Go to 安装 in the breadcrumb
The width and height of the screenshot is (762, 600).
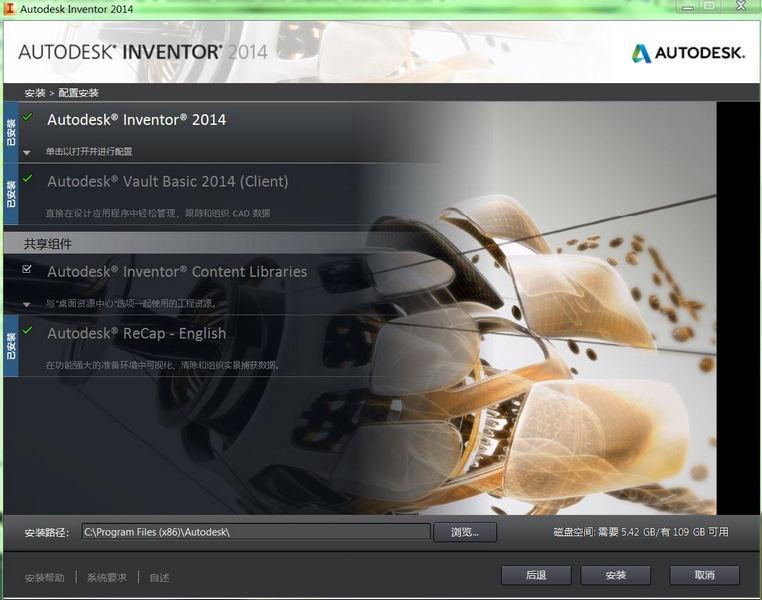click(35, 93)
